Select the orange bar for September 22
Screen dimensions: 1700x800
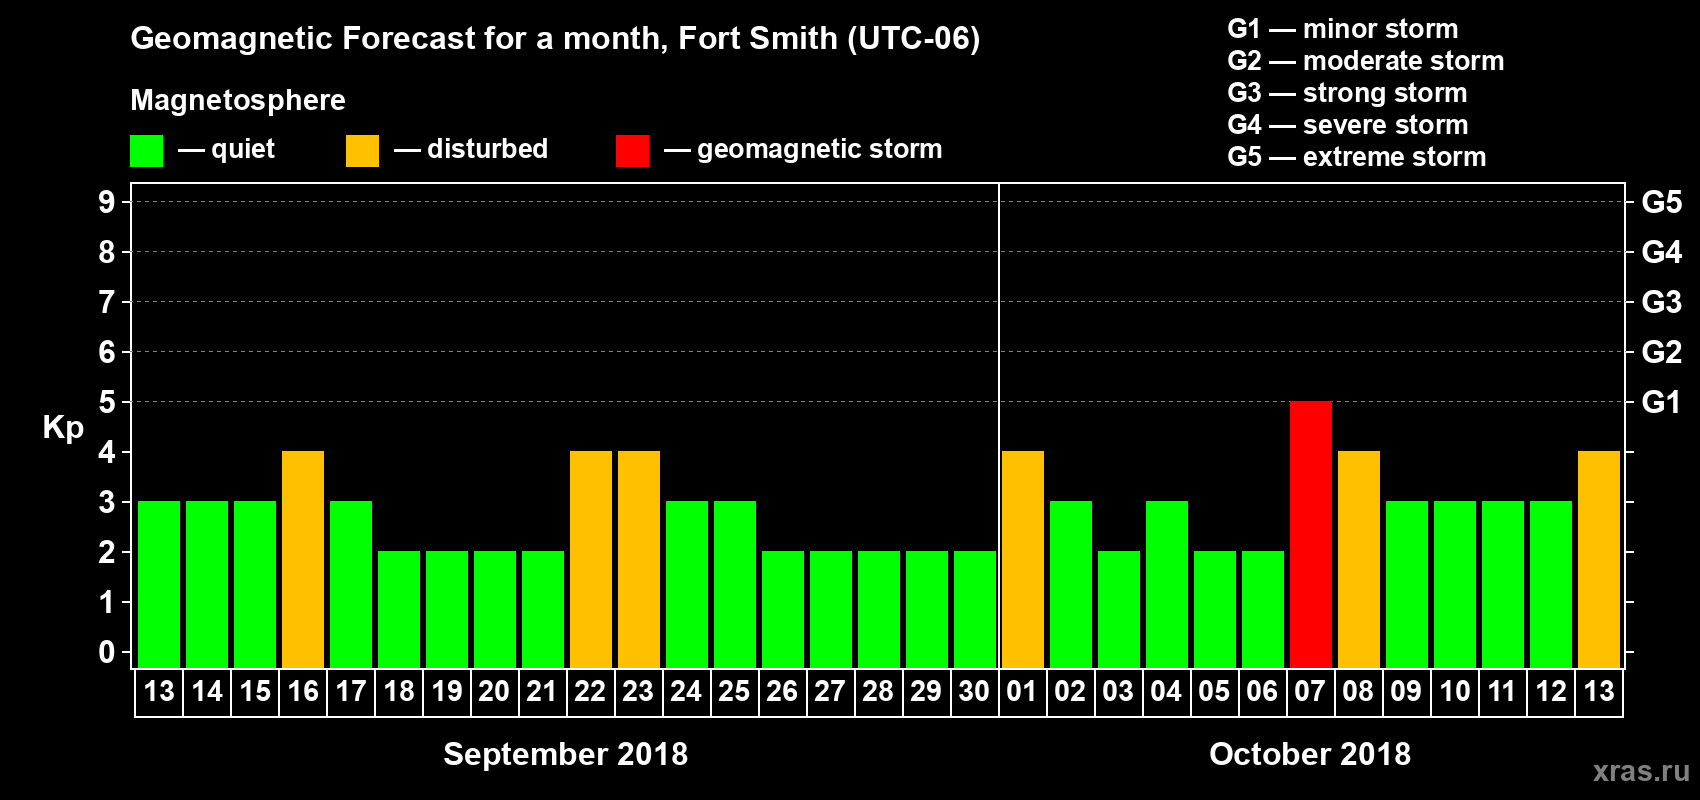tap(591, 559)
